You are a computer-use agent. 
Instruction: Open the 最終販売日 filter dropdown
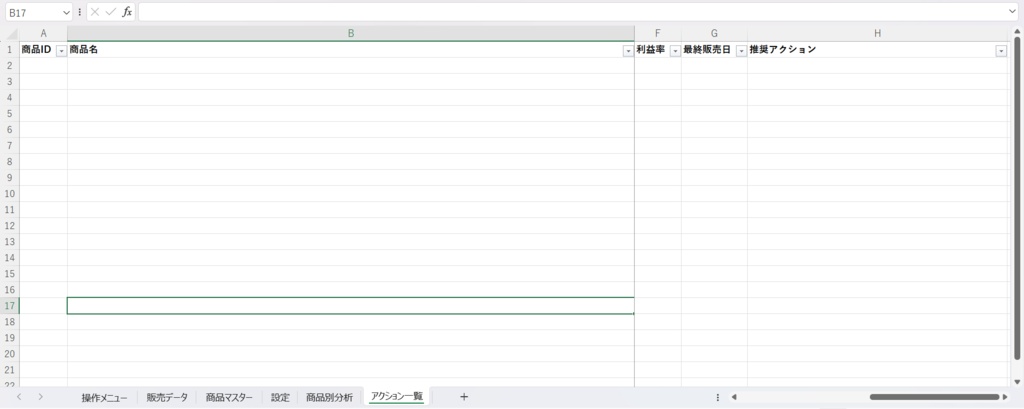click(x=741, y=52)
